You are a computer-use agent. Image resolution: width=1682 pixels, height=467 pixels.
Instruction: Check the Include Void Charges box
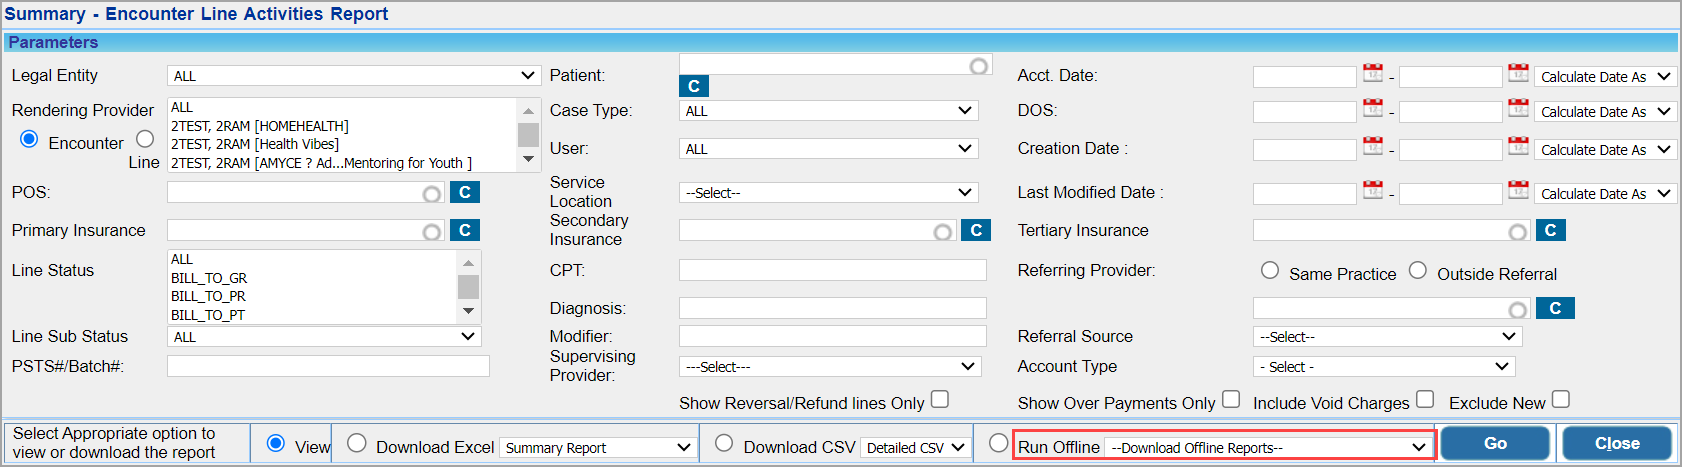coord(1425,400)
